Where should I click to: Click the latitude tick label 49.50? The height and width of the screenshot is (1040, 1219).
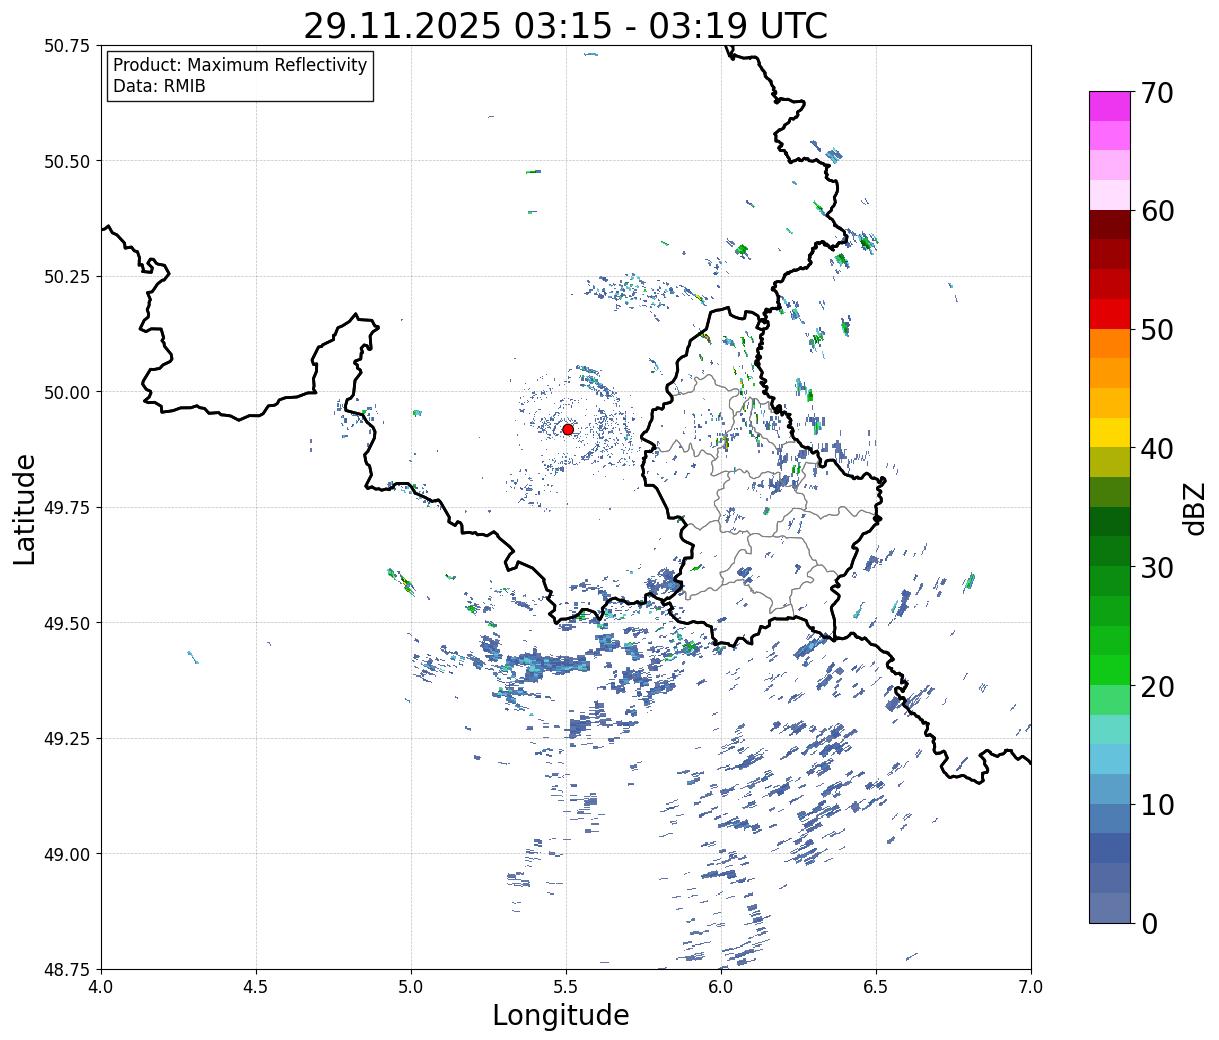(67, 623)
